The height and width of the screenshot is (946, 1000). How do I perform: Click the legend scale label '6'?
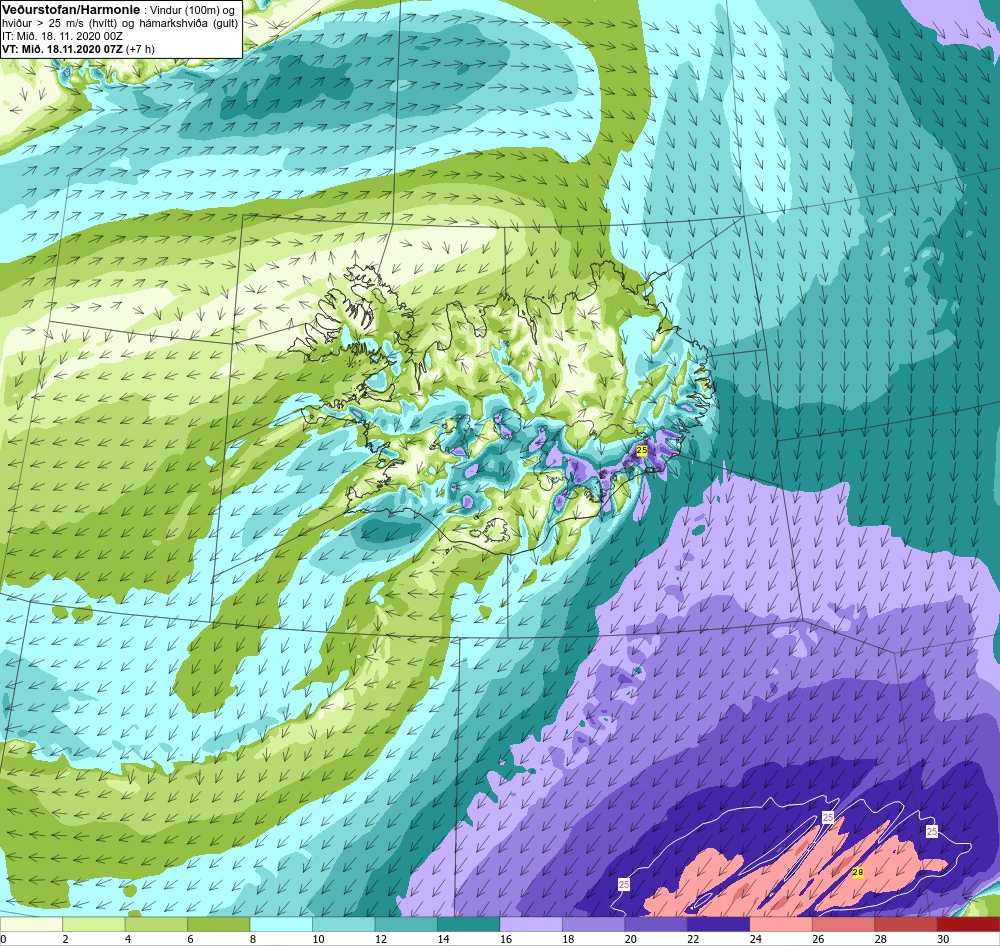[x=190, y=939]
